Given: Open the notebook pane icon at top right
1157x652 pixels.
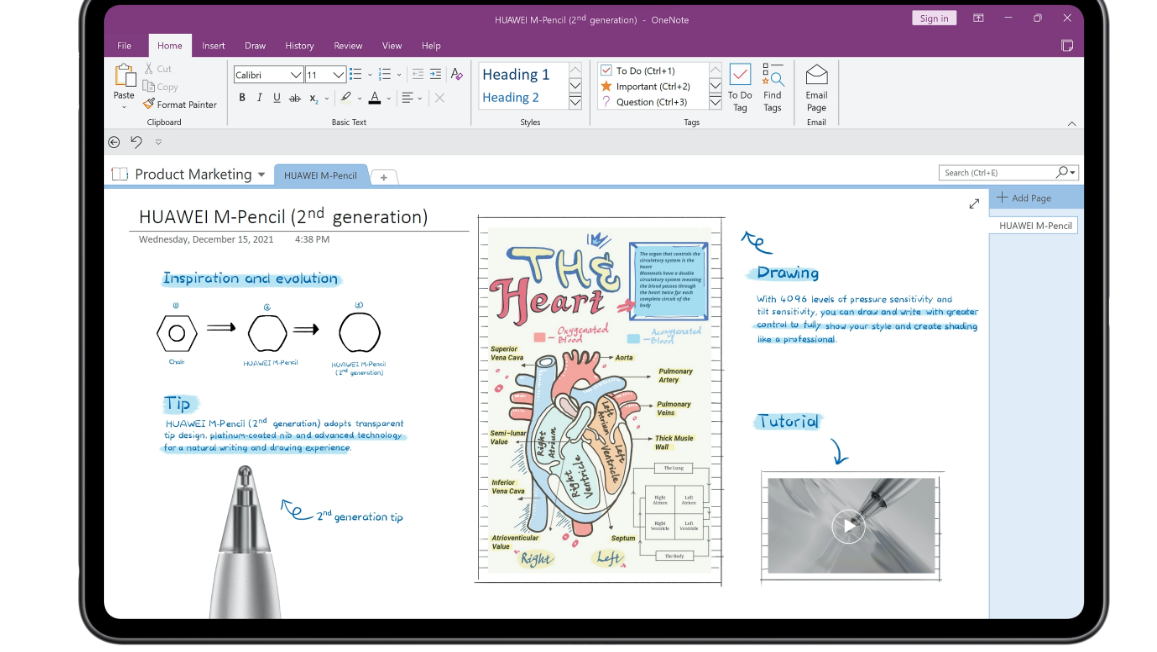Looking at the screenshot, I should 1067,46.
